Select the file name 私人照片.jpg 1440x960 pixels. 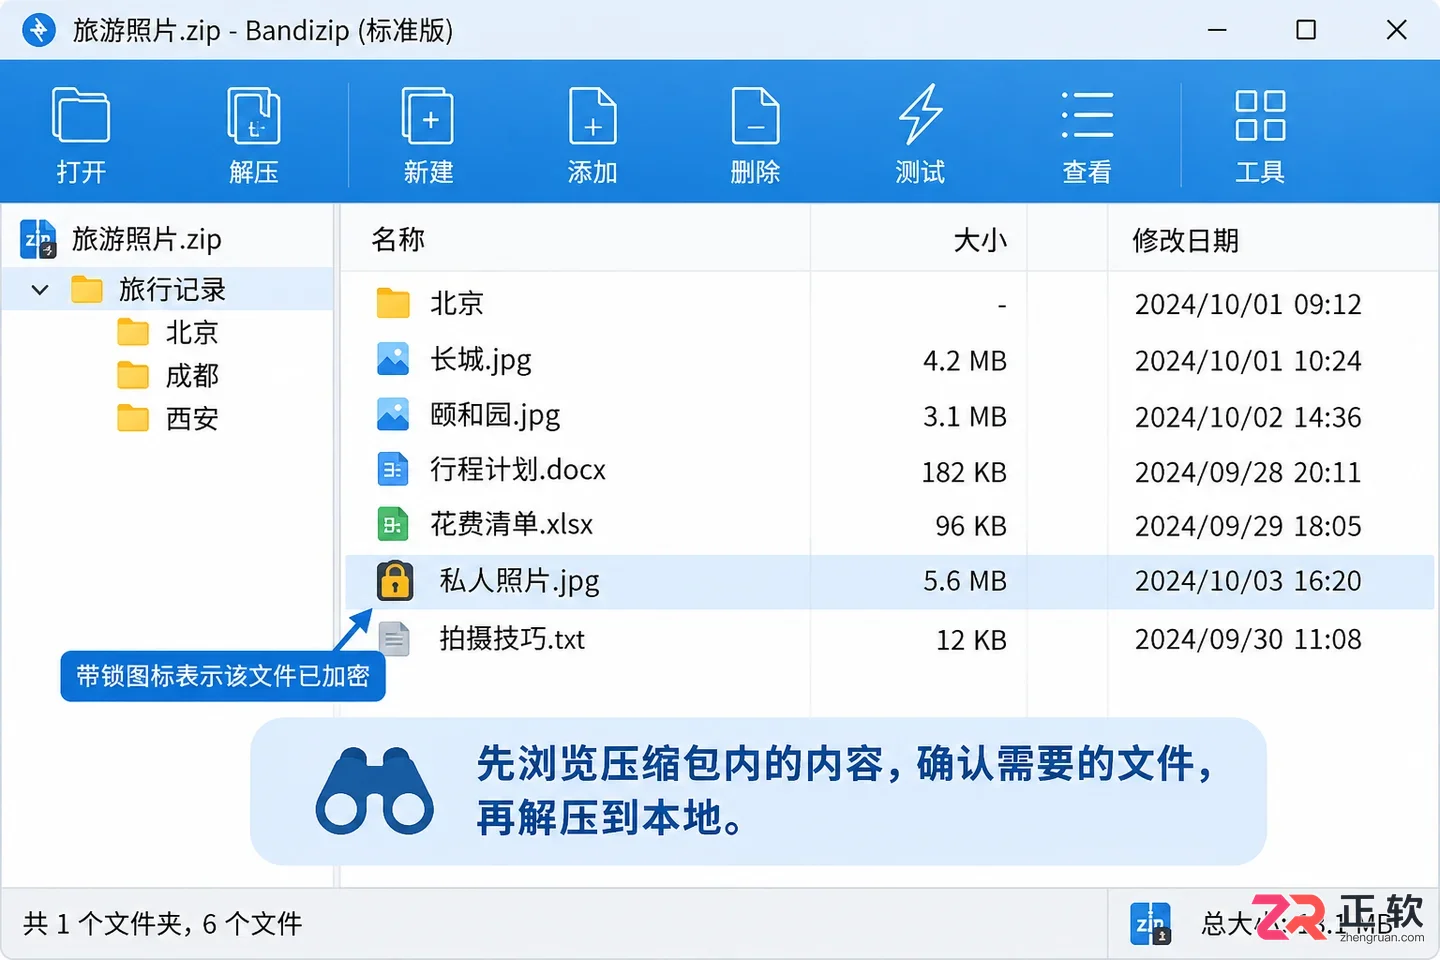519,581
